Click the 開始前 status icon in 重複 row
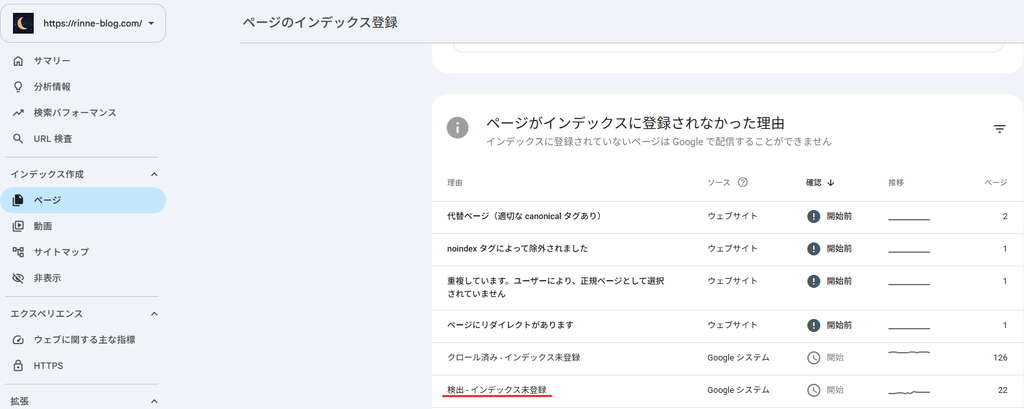1024x409 pixels. (813, 281)
